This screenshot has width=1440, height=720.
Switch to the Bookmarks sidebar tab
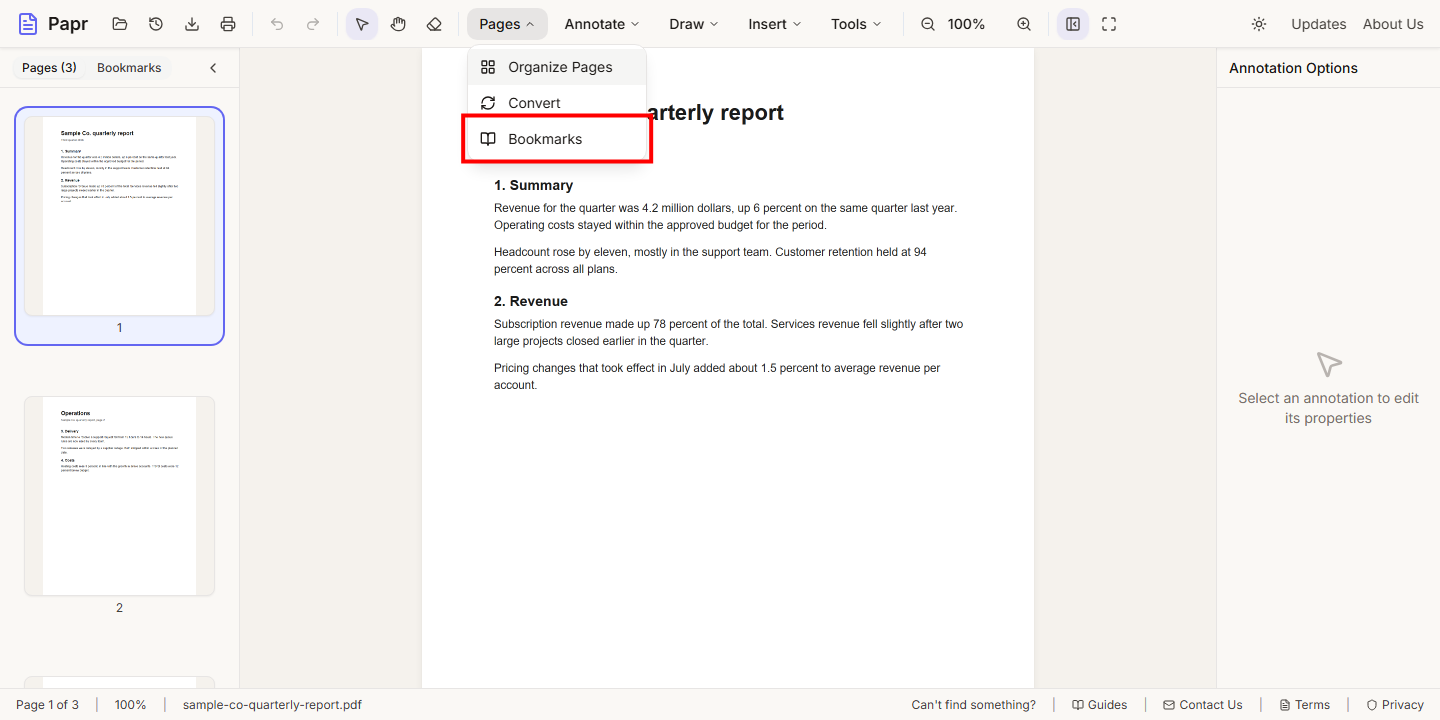[129, 68]
